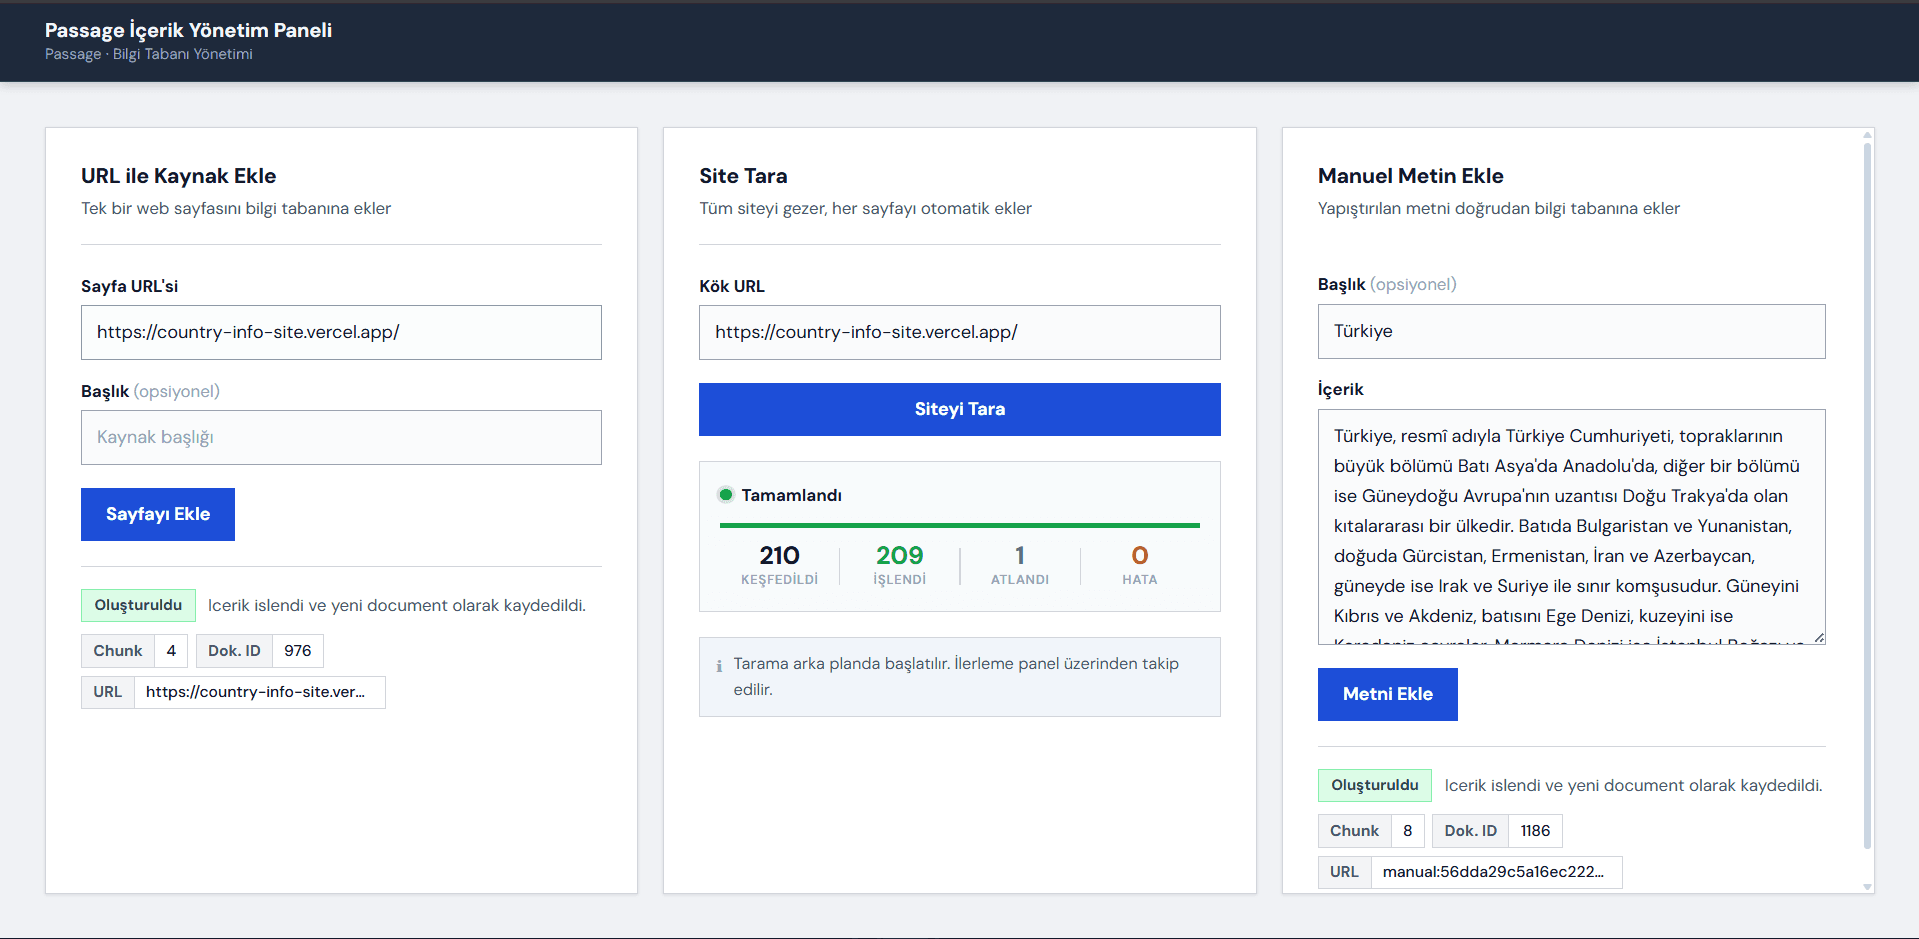This screenshot has width=1919, height=939.
Task: Click the Manuel Metin panel scrollbar
Action: coord(1867,495)
